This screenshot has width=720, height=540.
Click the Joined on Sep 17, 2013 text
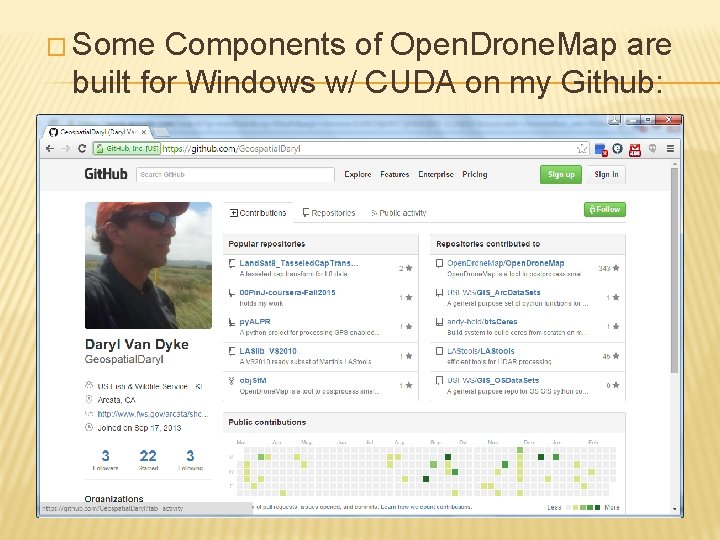tap(139, 428)
